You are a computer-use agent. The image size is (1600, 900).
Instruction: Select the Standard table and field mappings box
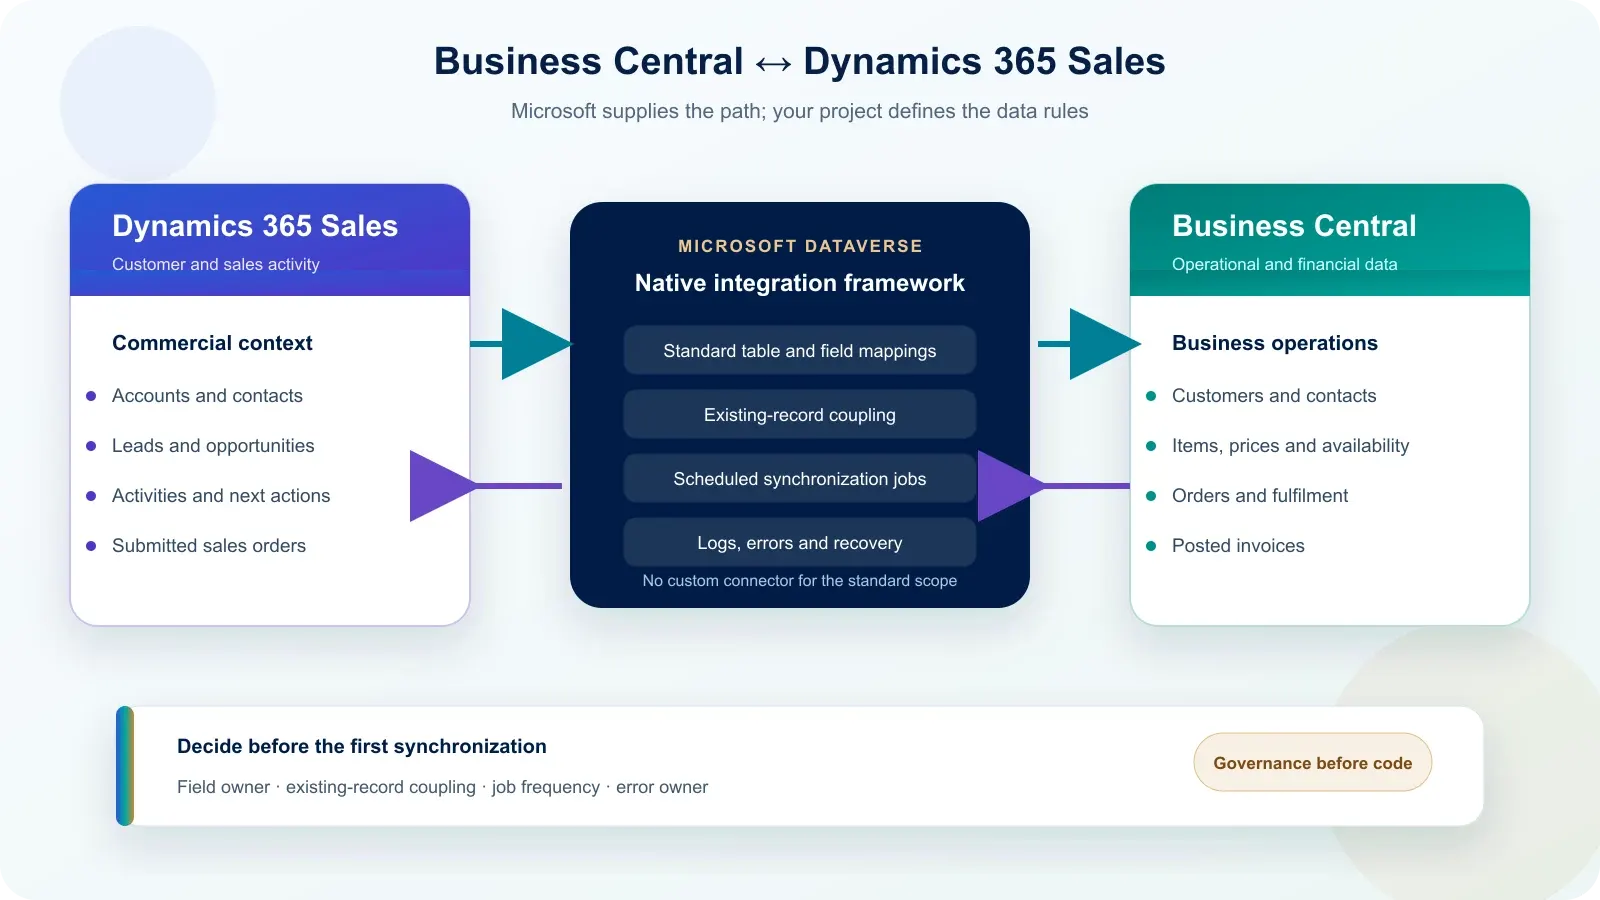pyautogui.click(x=800, y=351)
